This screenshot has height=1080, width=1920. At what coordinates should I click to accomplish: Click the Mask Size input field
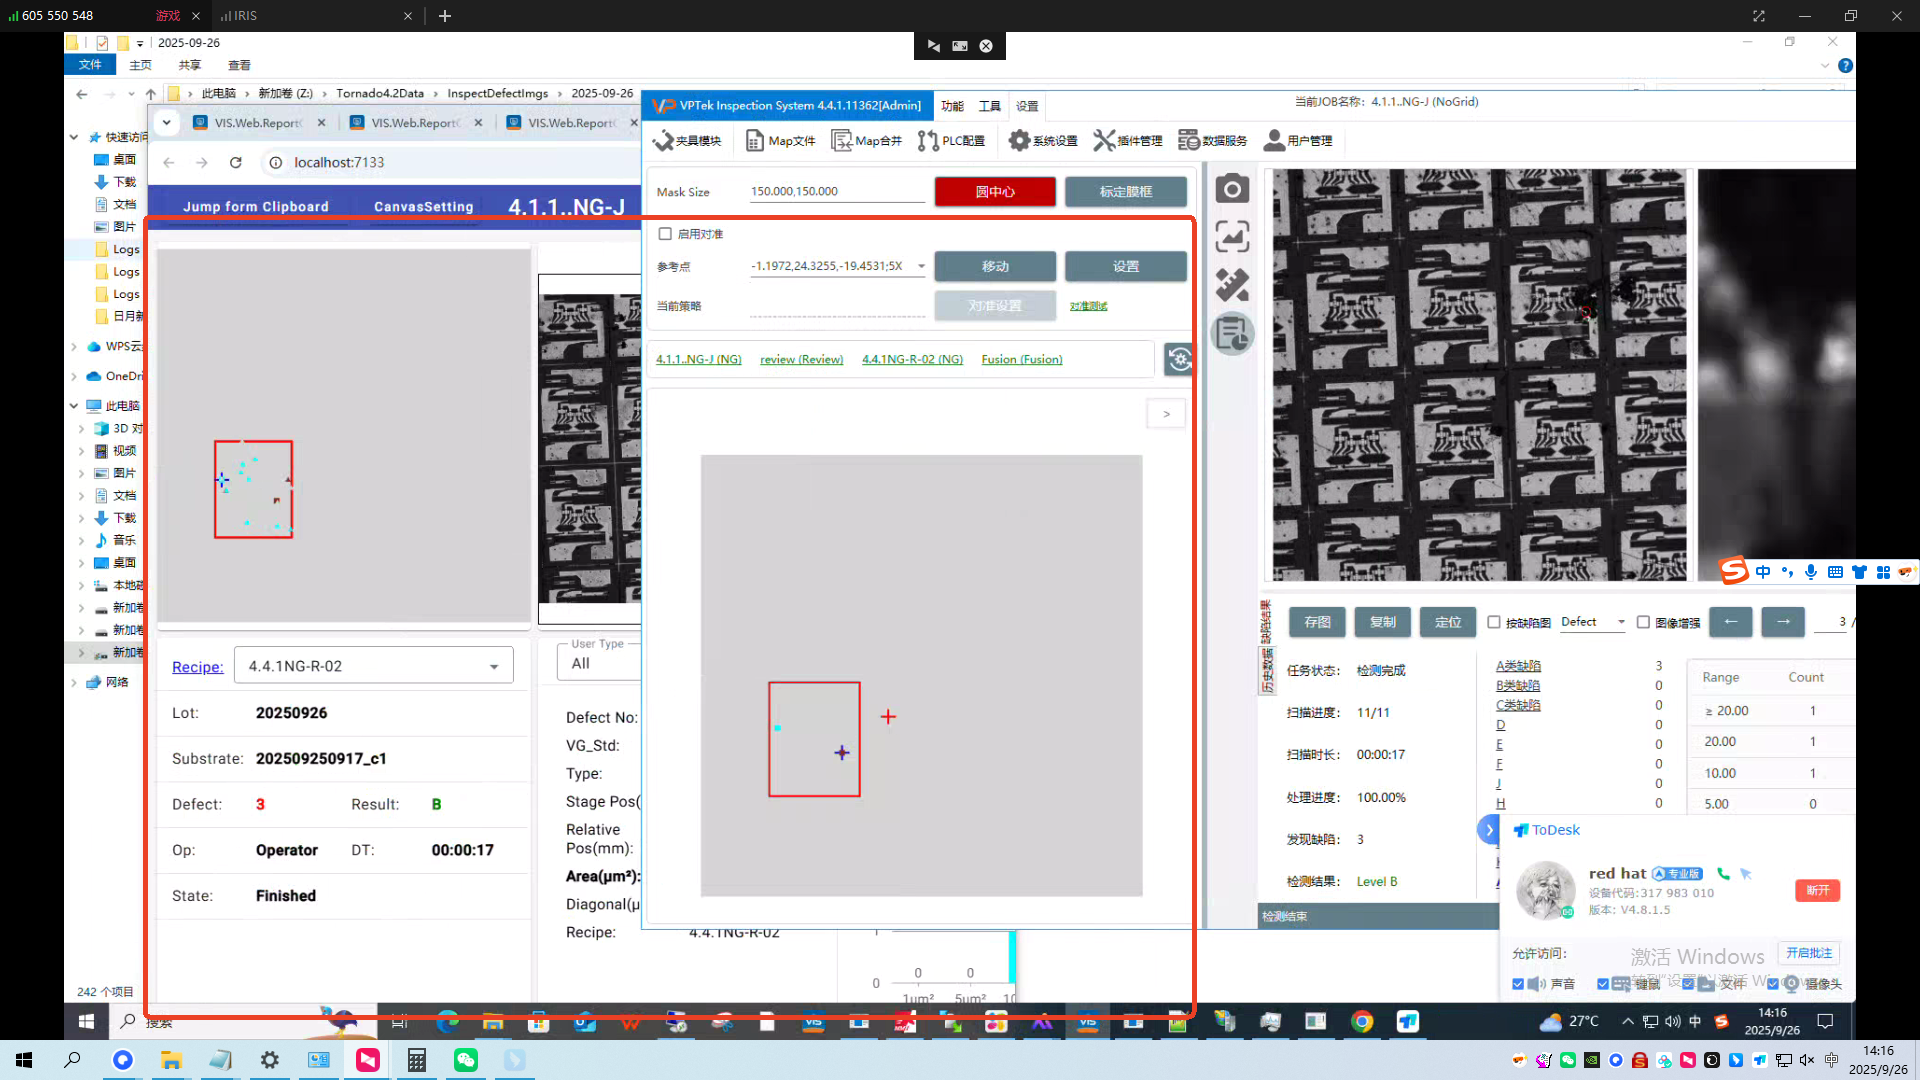click(x=836, y=192)
